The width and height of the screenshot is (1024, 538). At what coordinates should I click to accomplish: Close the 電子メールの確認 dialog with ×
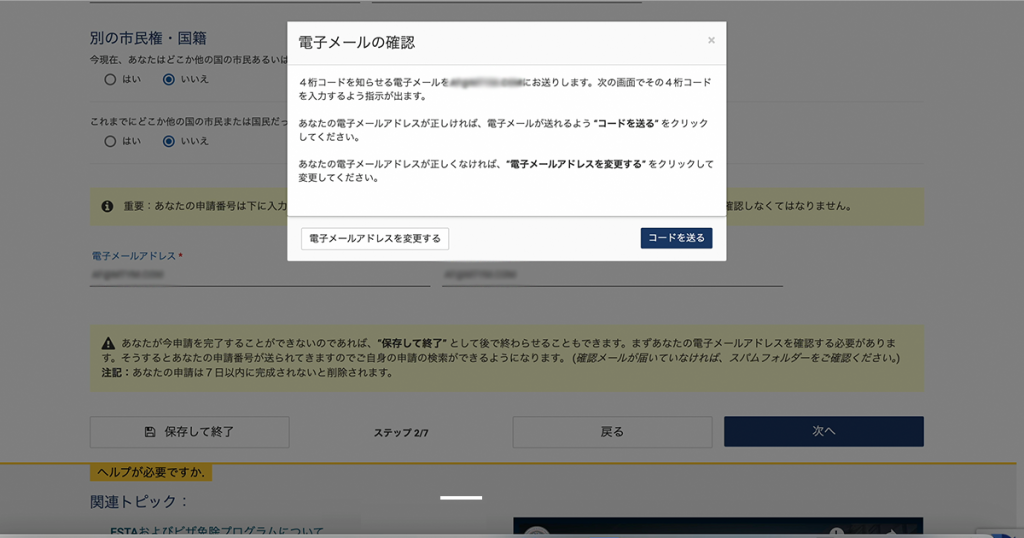tap(711, 41)
